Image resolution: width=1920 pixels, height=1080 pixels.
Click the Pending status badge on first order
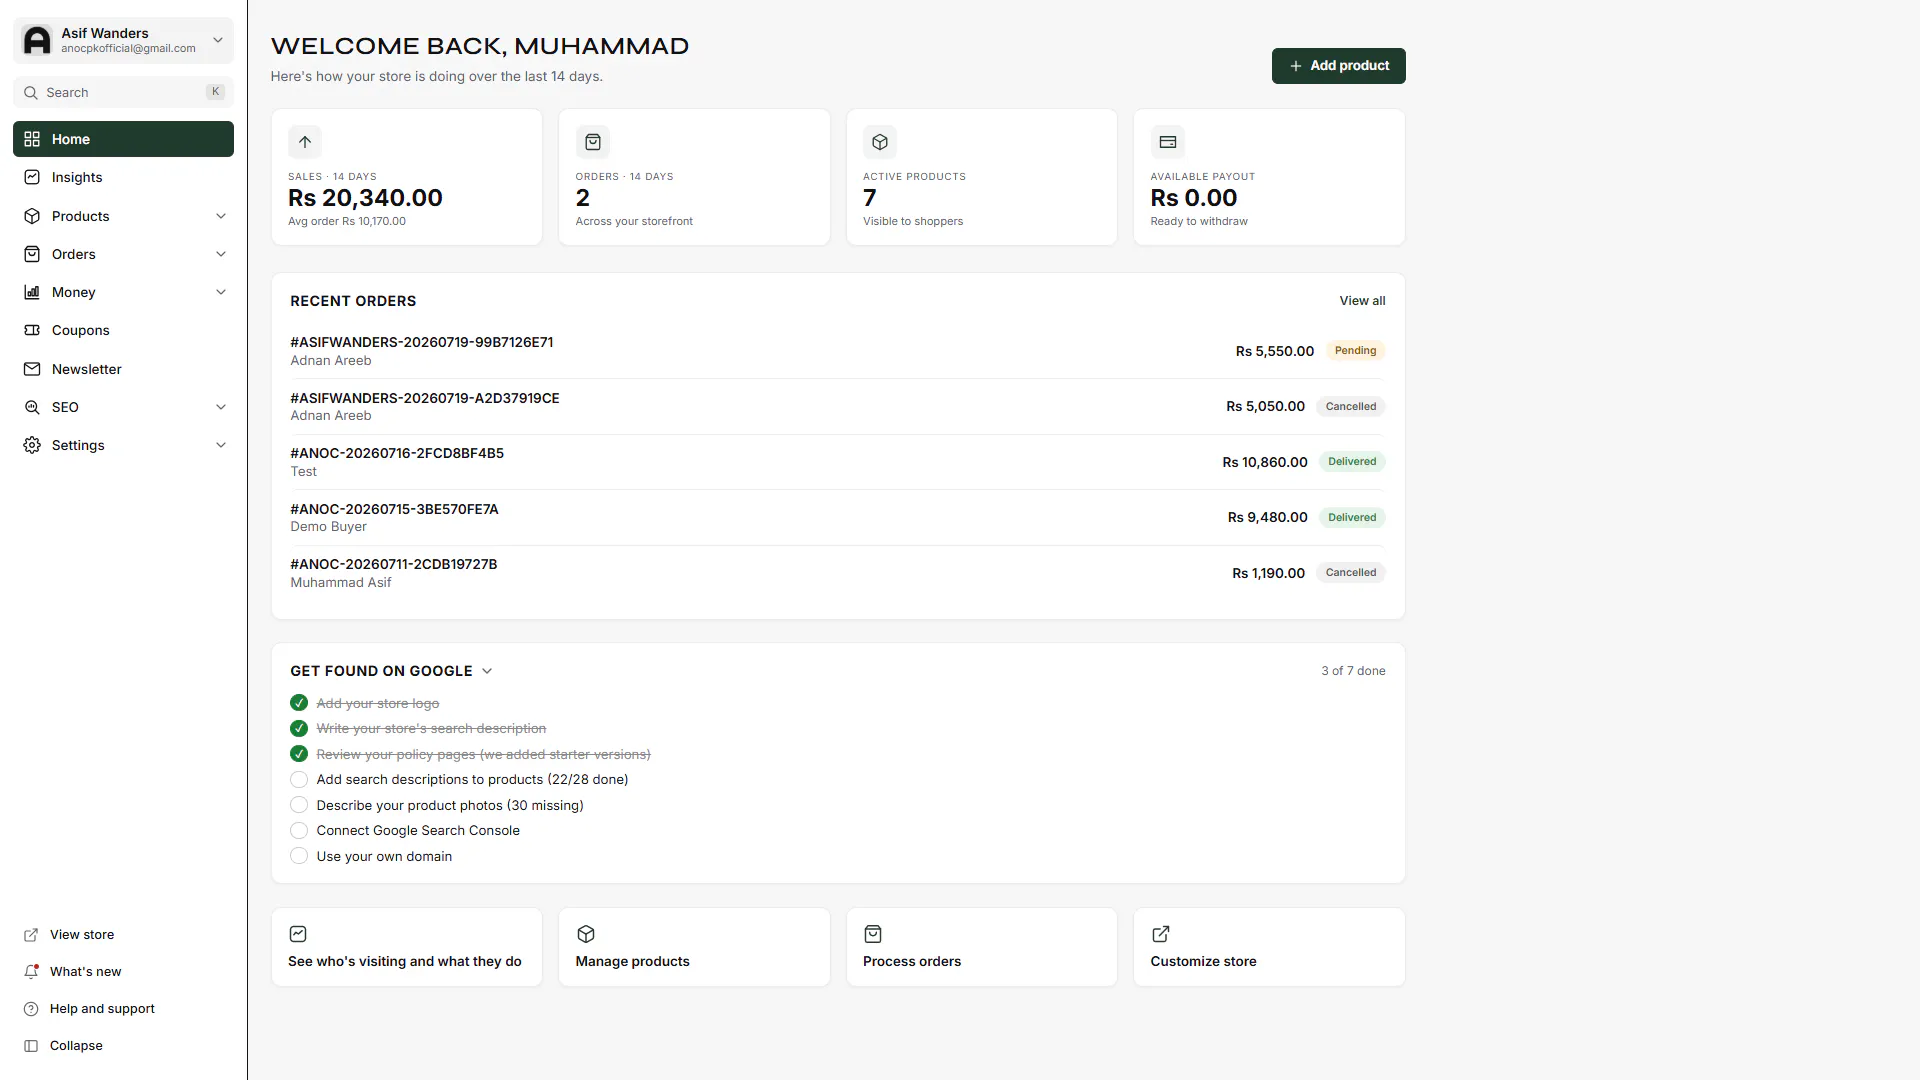pos(1355,351)
